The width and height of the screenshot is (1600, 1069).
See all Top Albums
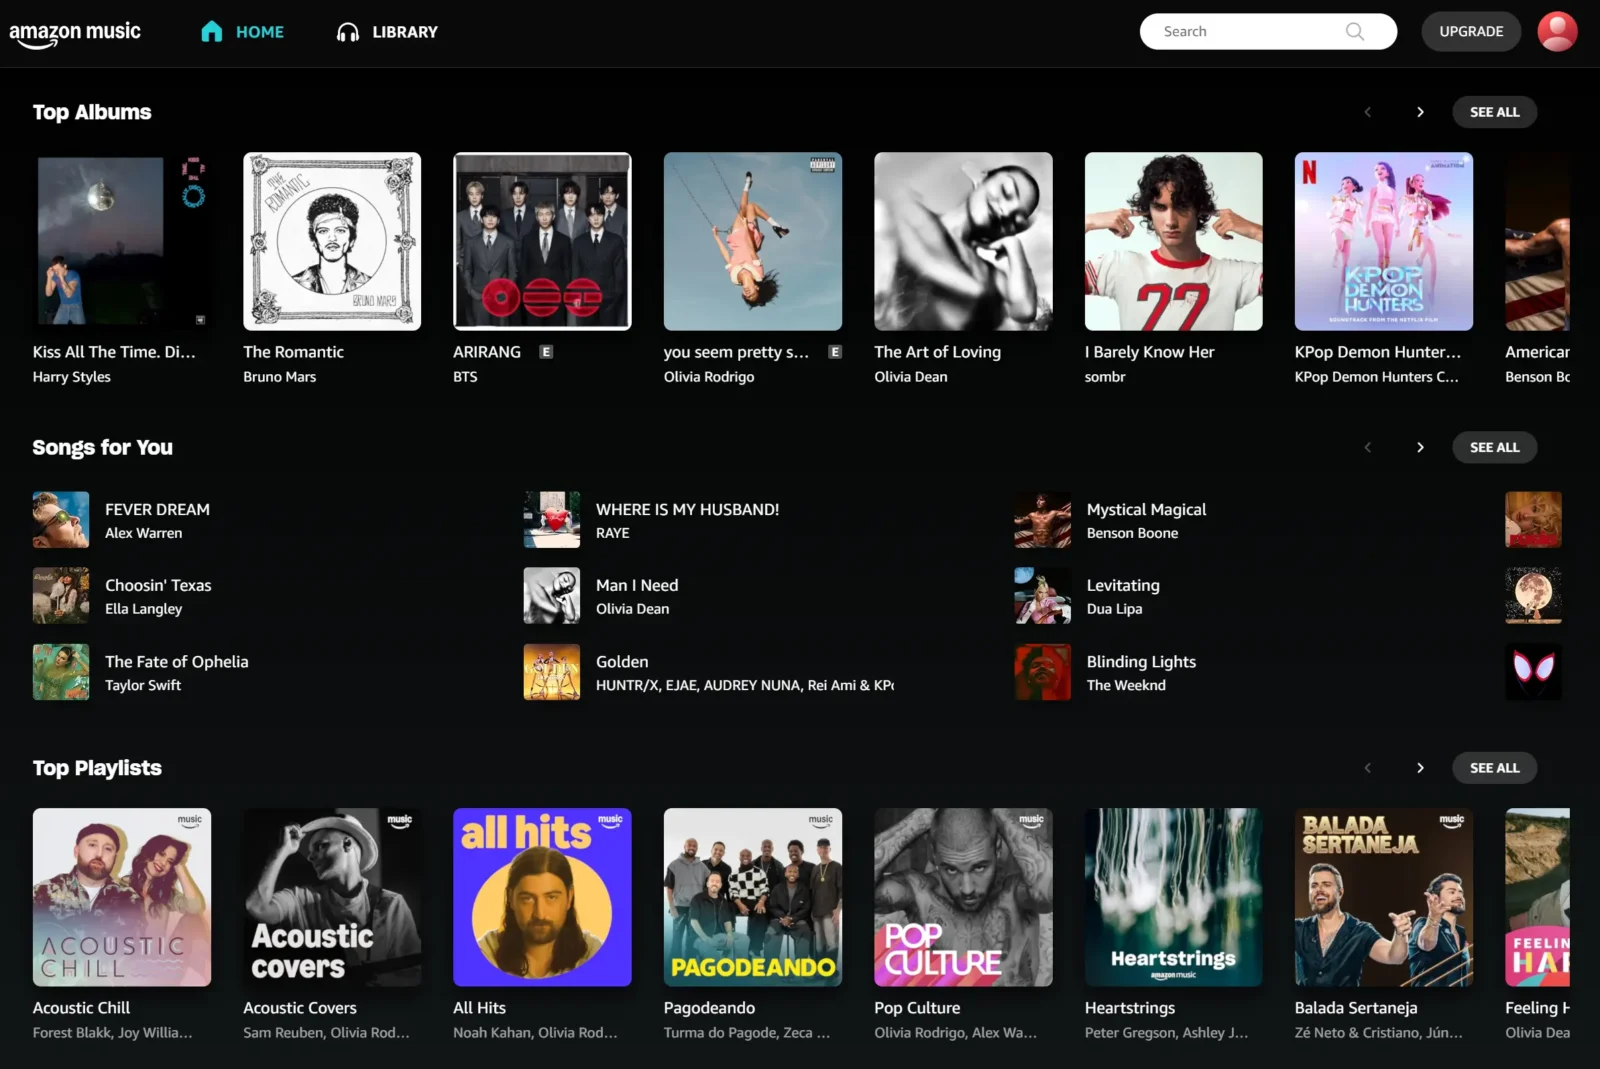tap(1494, 112)
